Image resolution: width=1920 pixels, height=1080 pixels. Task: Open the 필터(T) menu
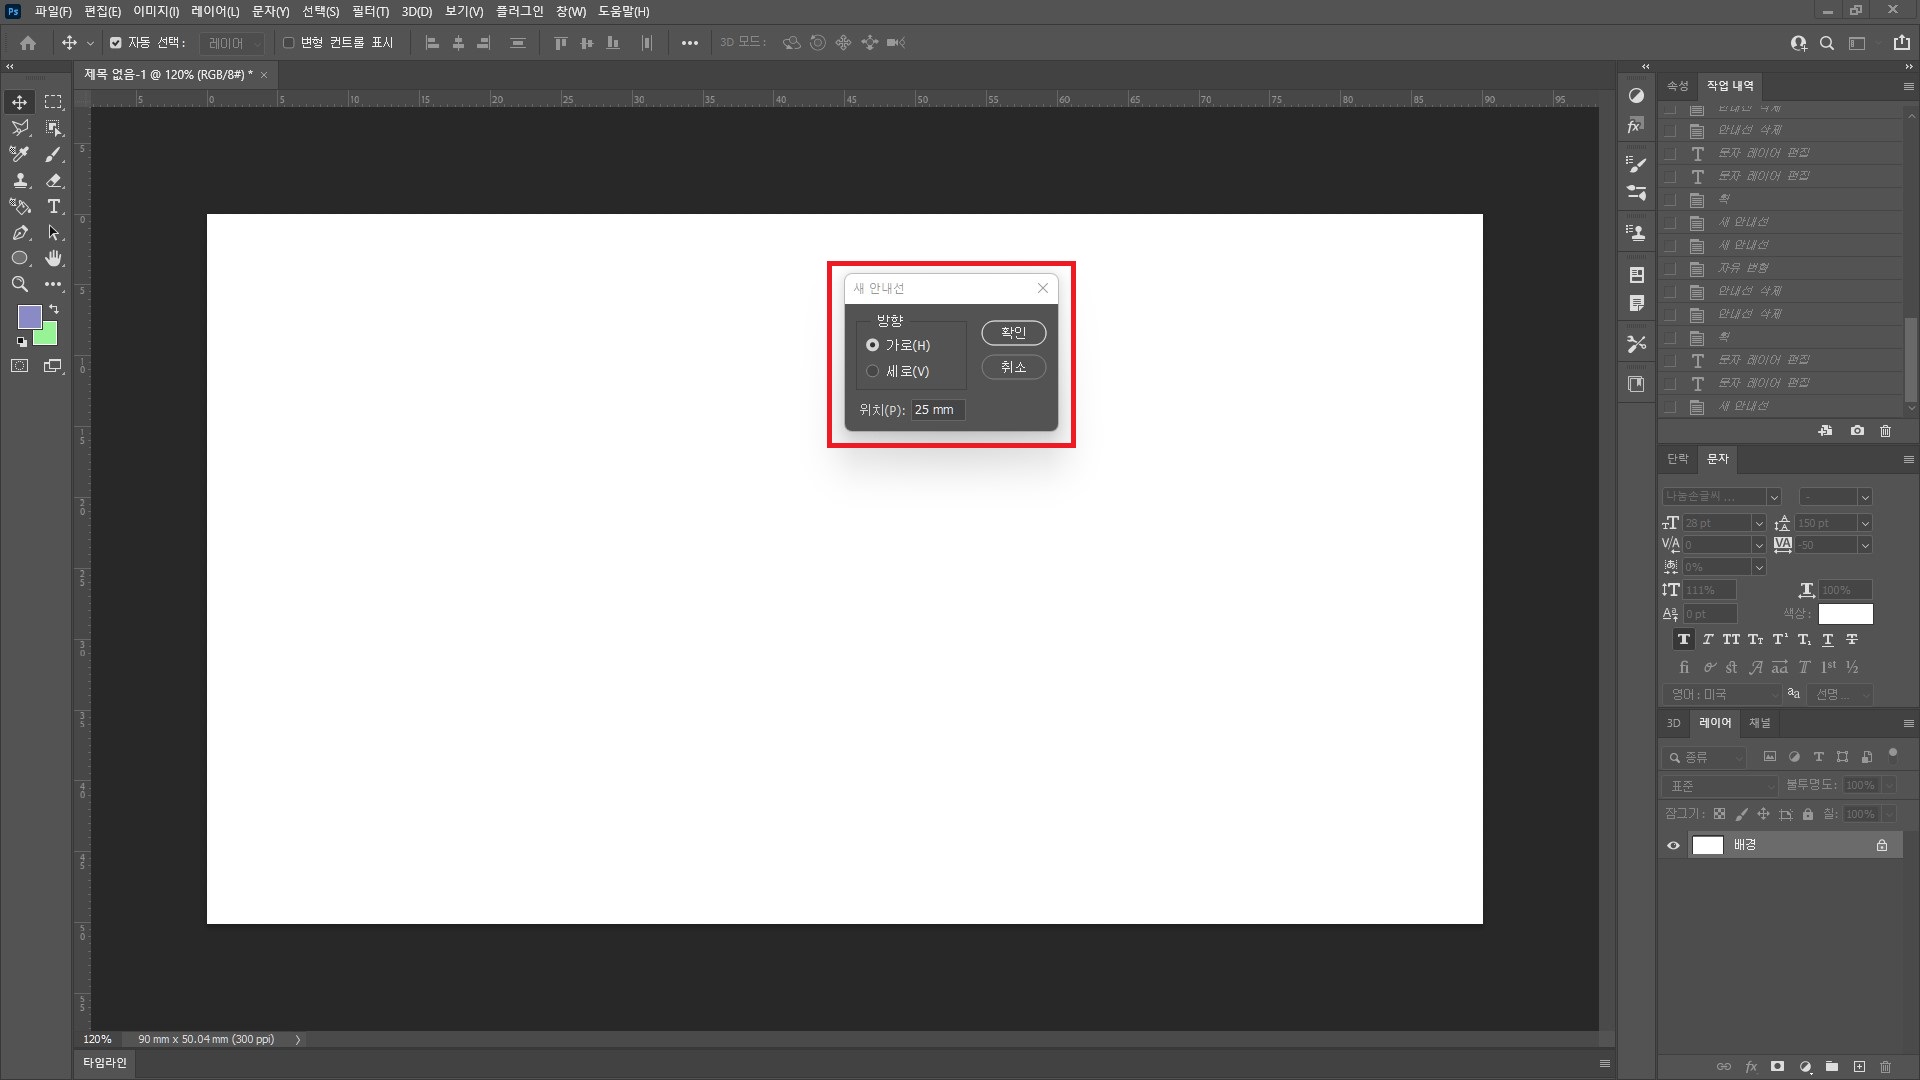point(370,12)
